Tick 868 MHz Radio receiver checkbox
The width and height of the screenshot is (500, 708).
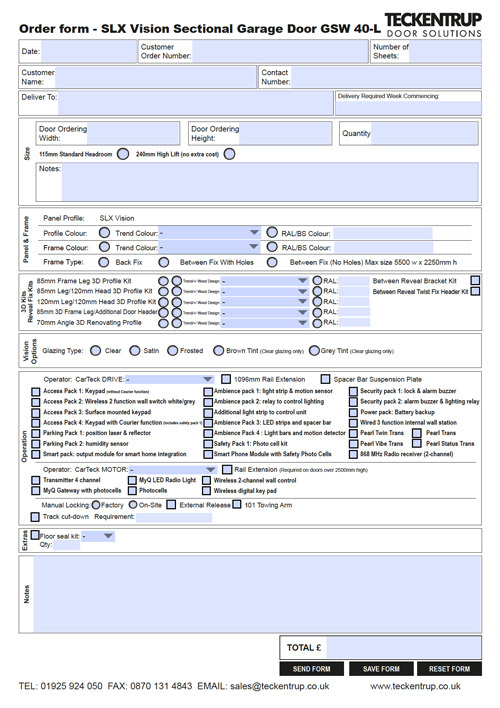353,454
